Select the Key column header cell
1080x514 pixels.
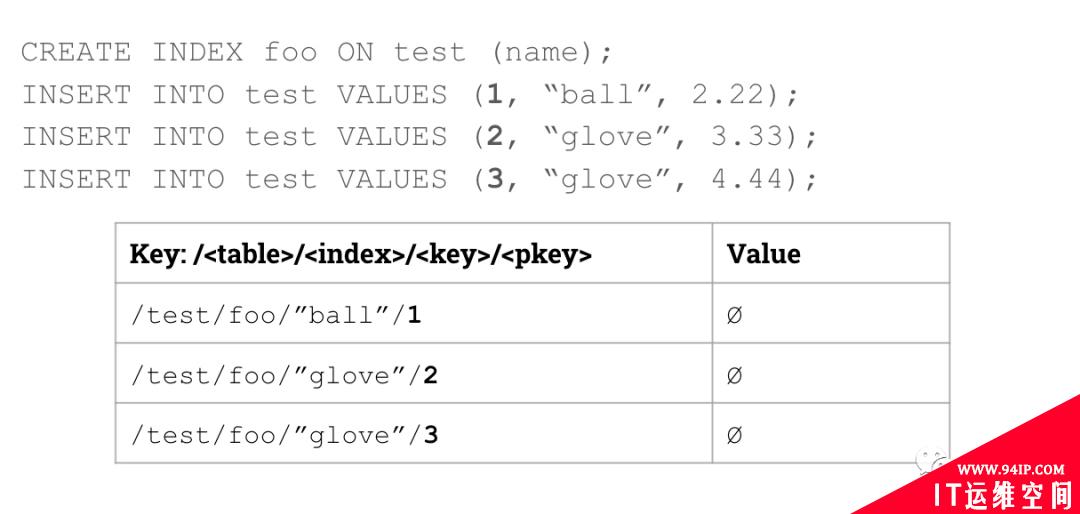coord(413,254)
